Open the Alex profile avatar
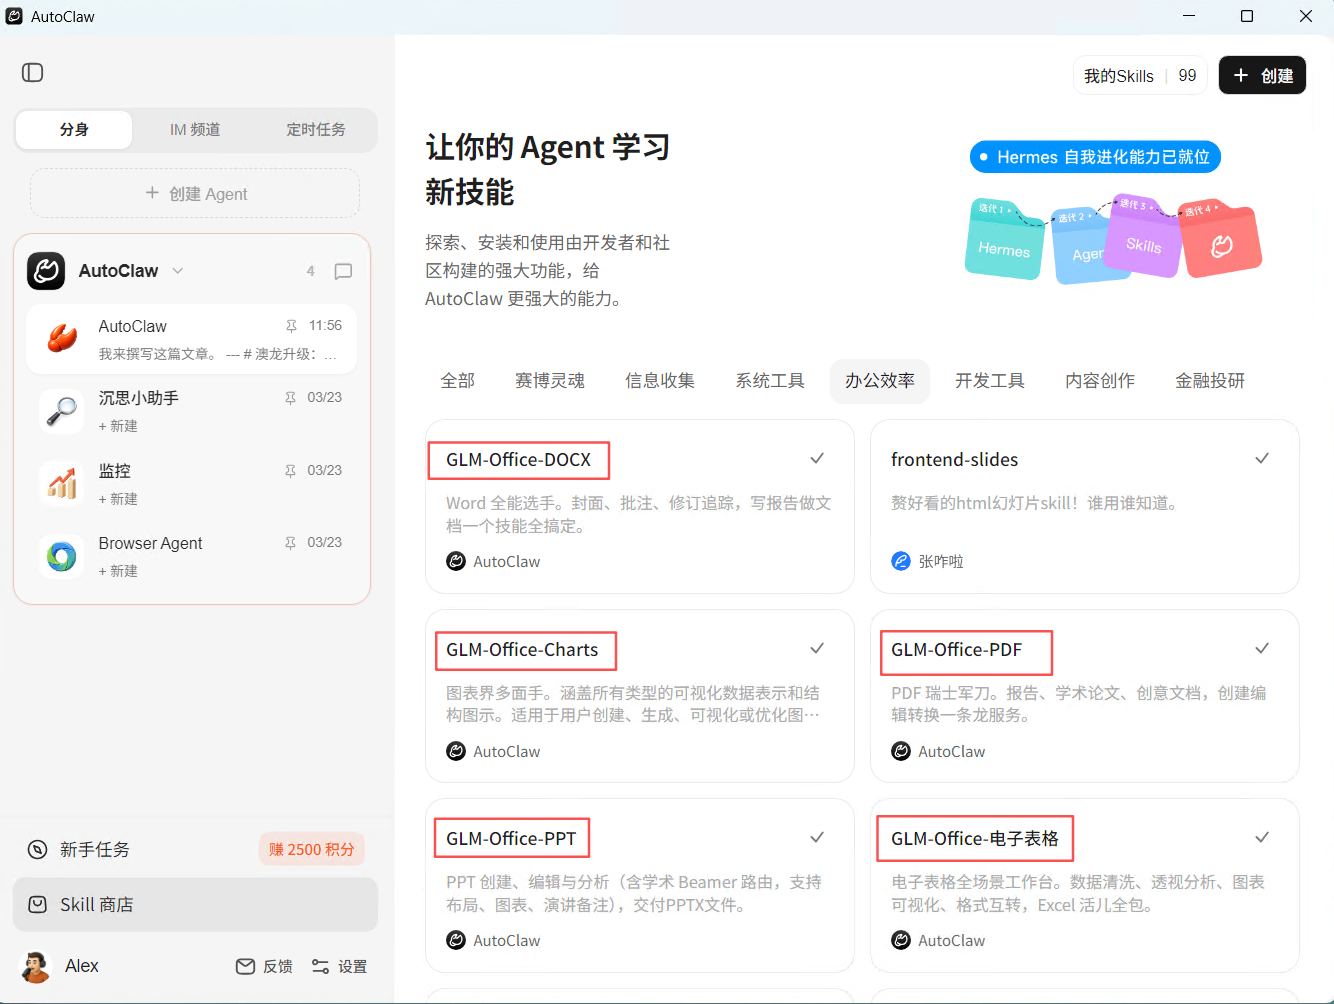The image size is (1334, 1004). (x=36, y=966)
